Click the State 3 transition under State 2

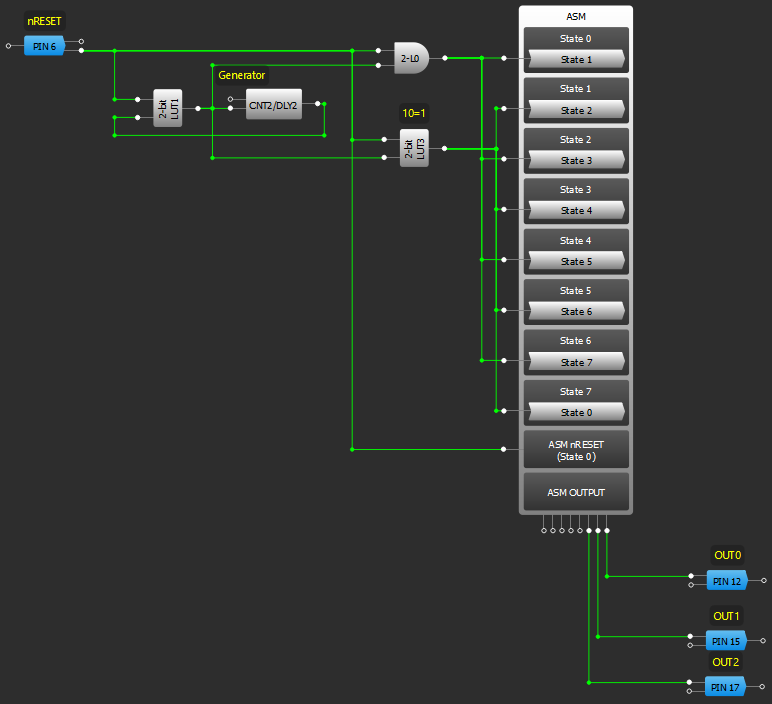click(575, 160)
